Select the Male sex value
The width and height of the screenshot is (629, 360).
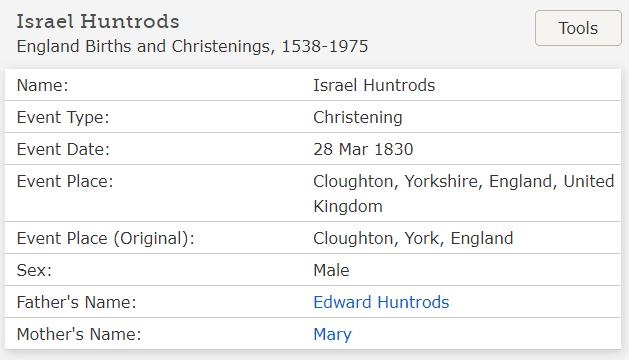click(331, 270)
